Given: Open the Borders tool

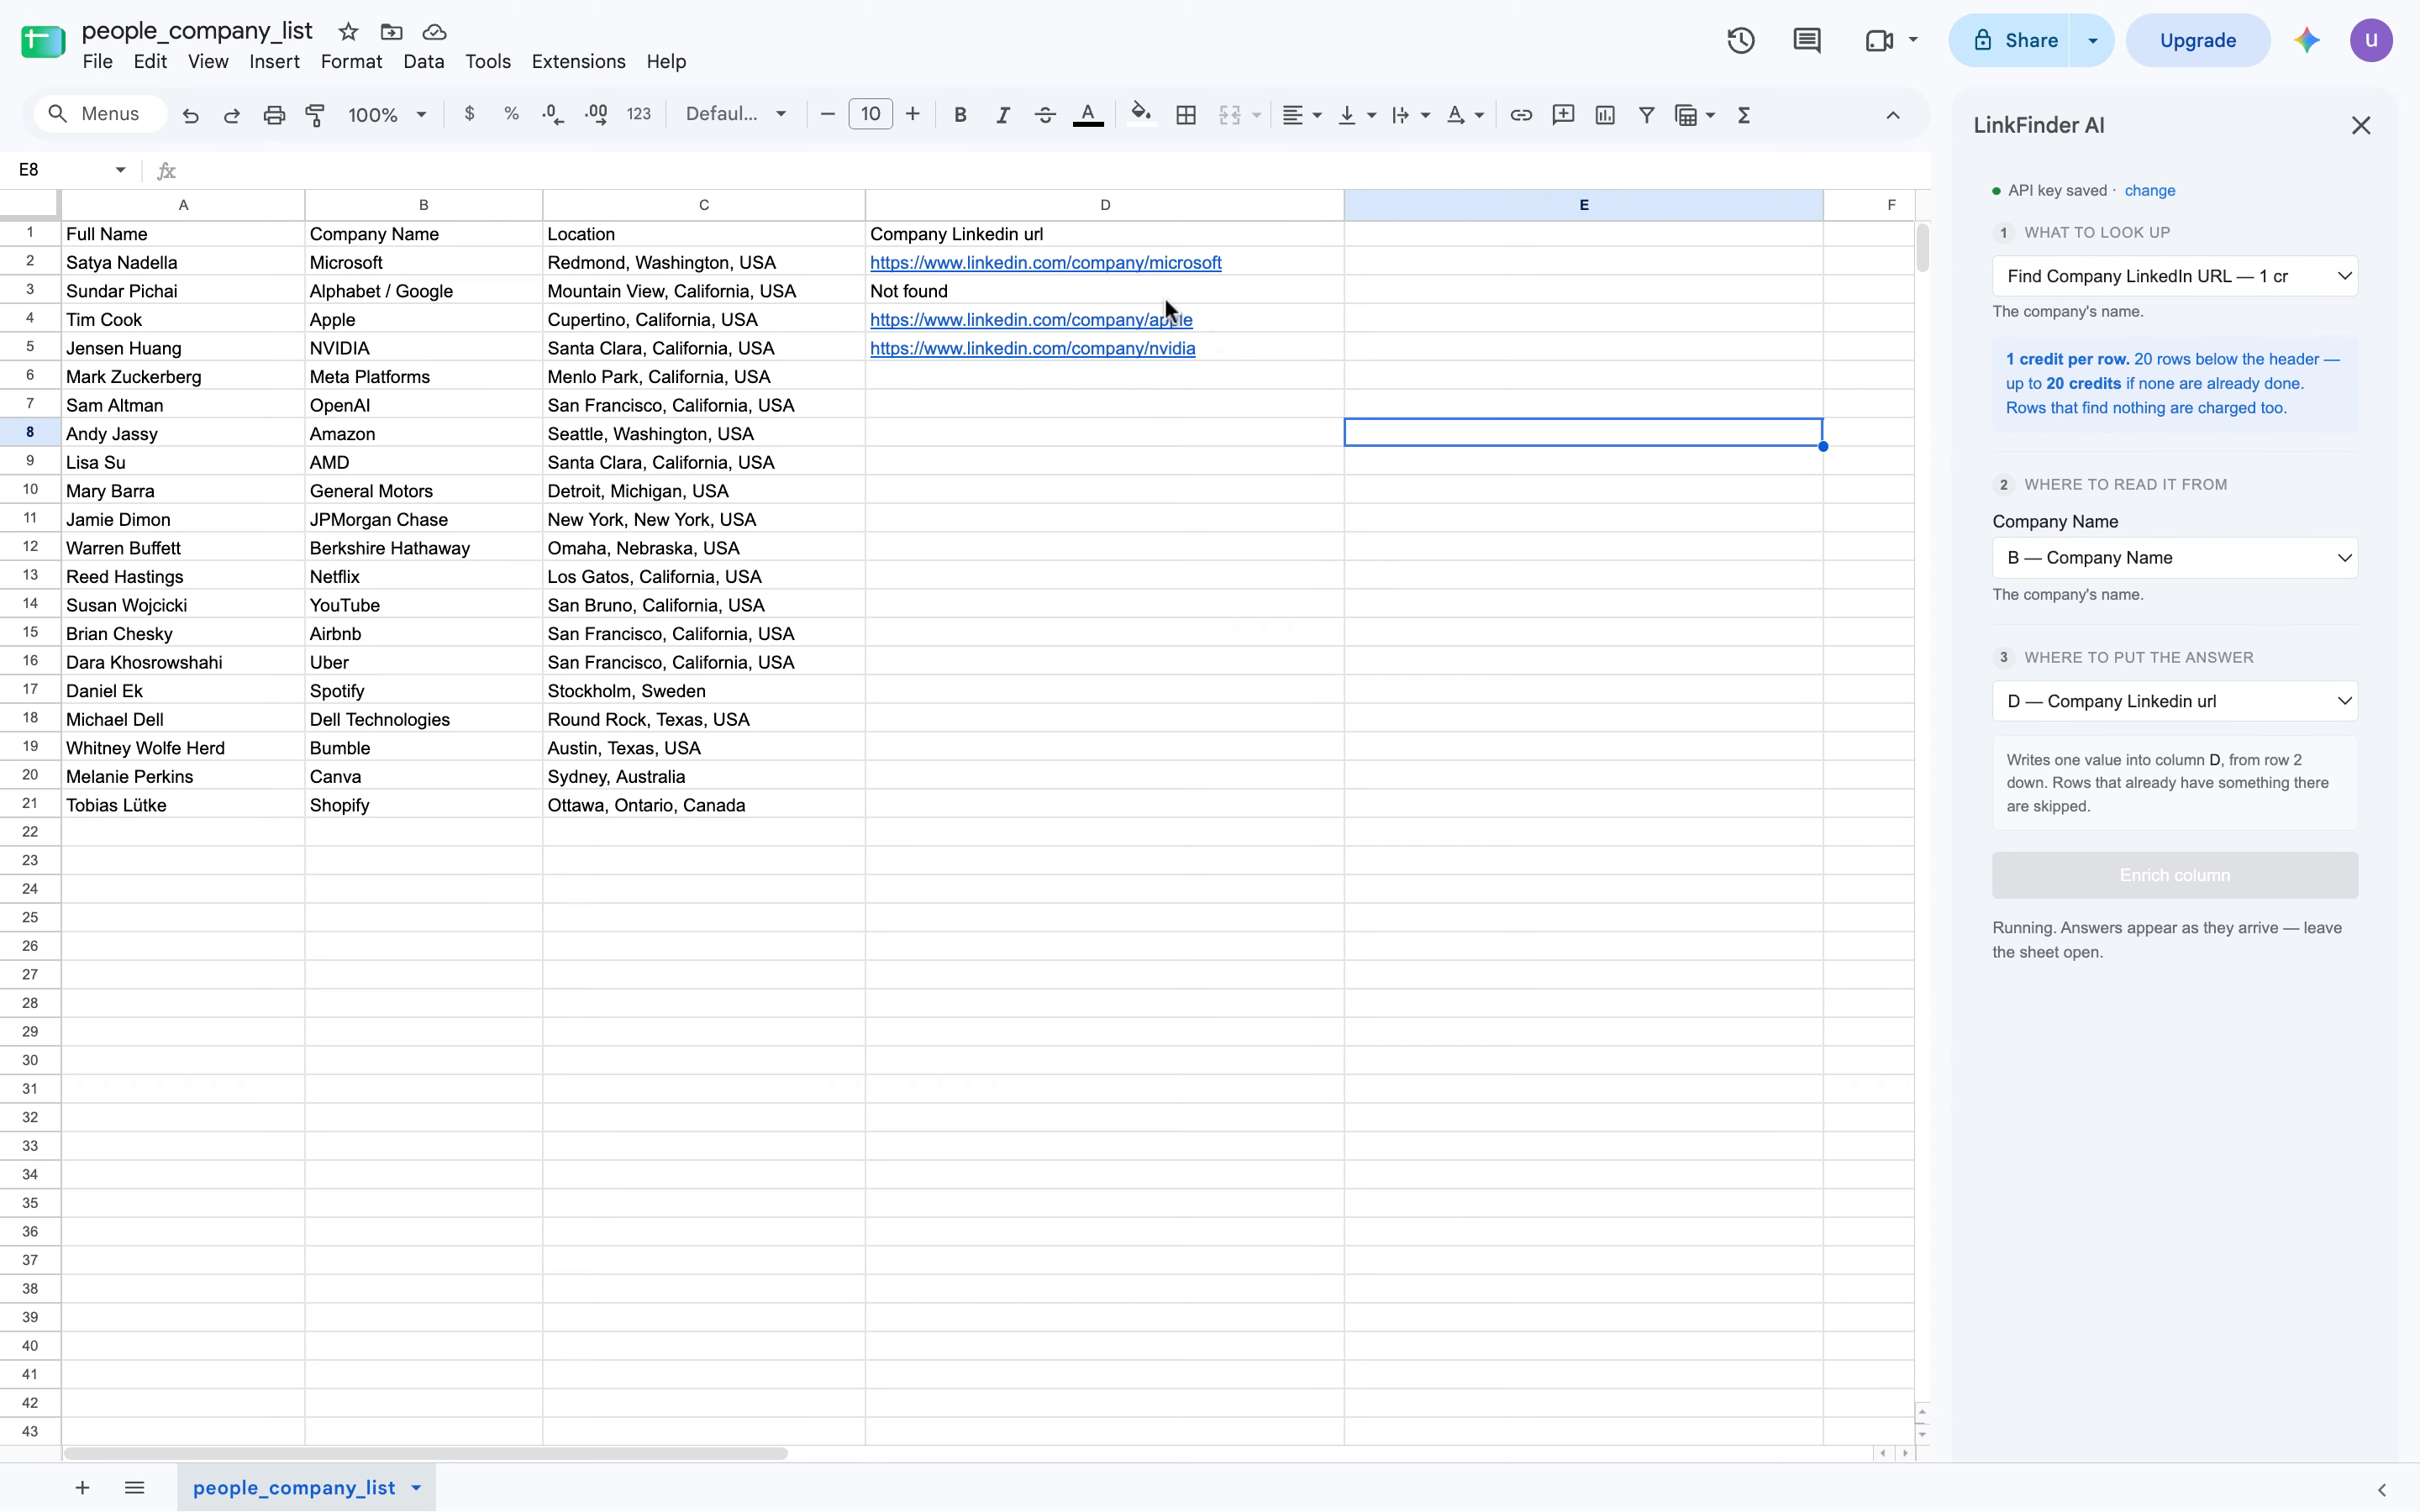Looking at the screenshot, I should point(1186,115).
